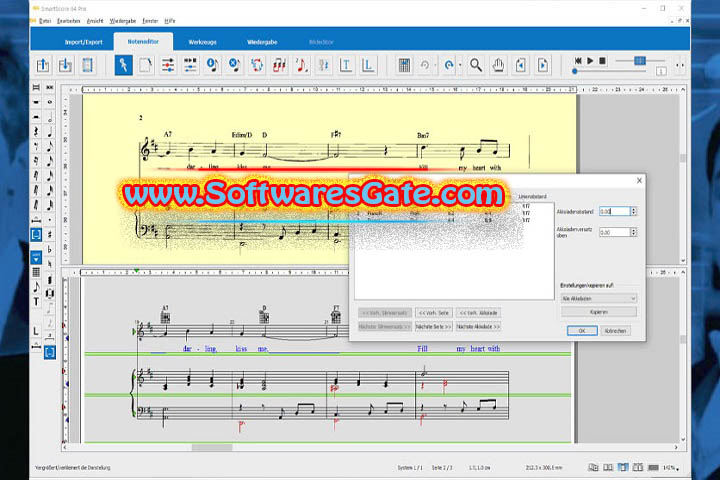Click the page strip icon beside import
Screen dimensions: 720x480
[87, 65]
